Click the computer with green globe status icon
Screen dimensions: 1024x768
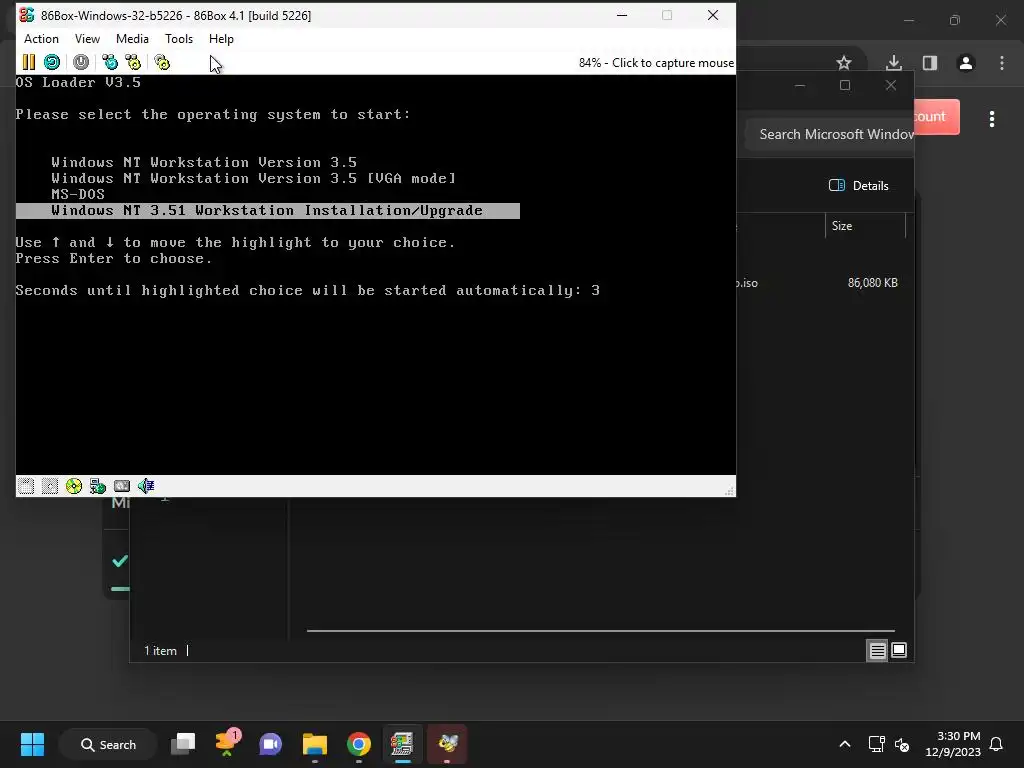98,486
